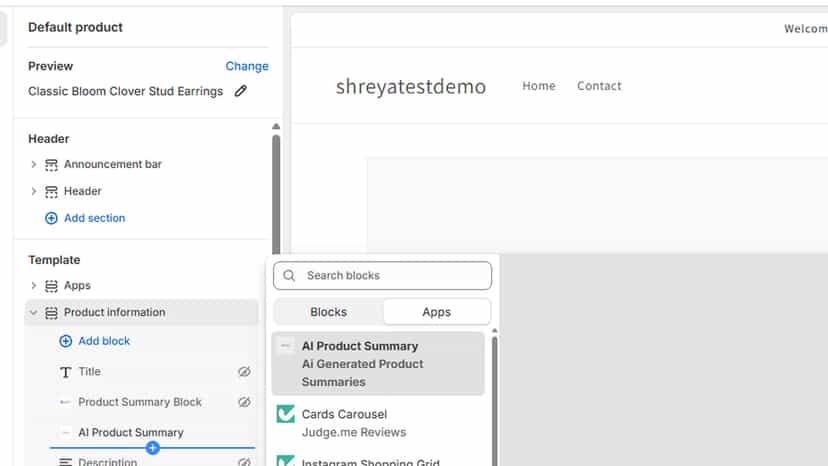Open the Contact menu link in preview
The image size is (828, 466).
coord(599,86)
